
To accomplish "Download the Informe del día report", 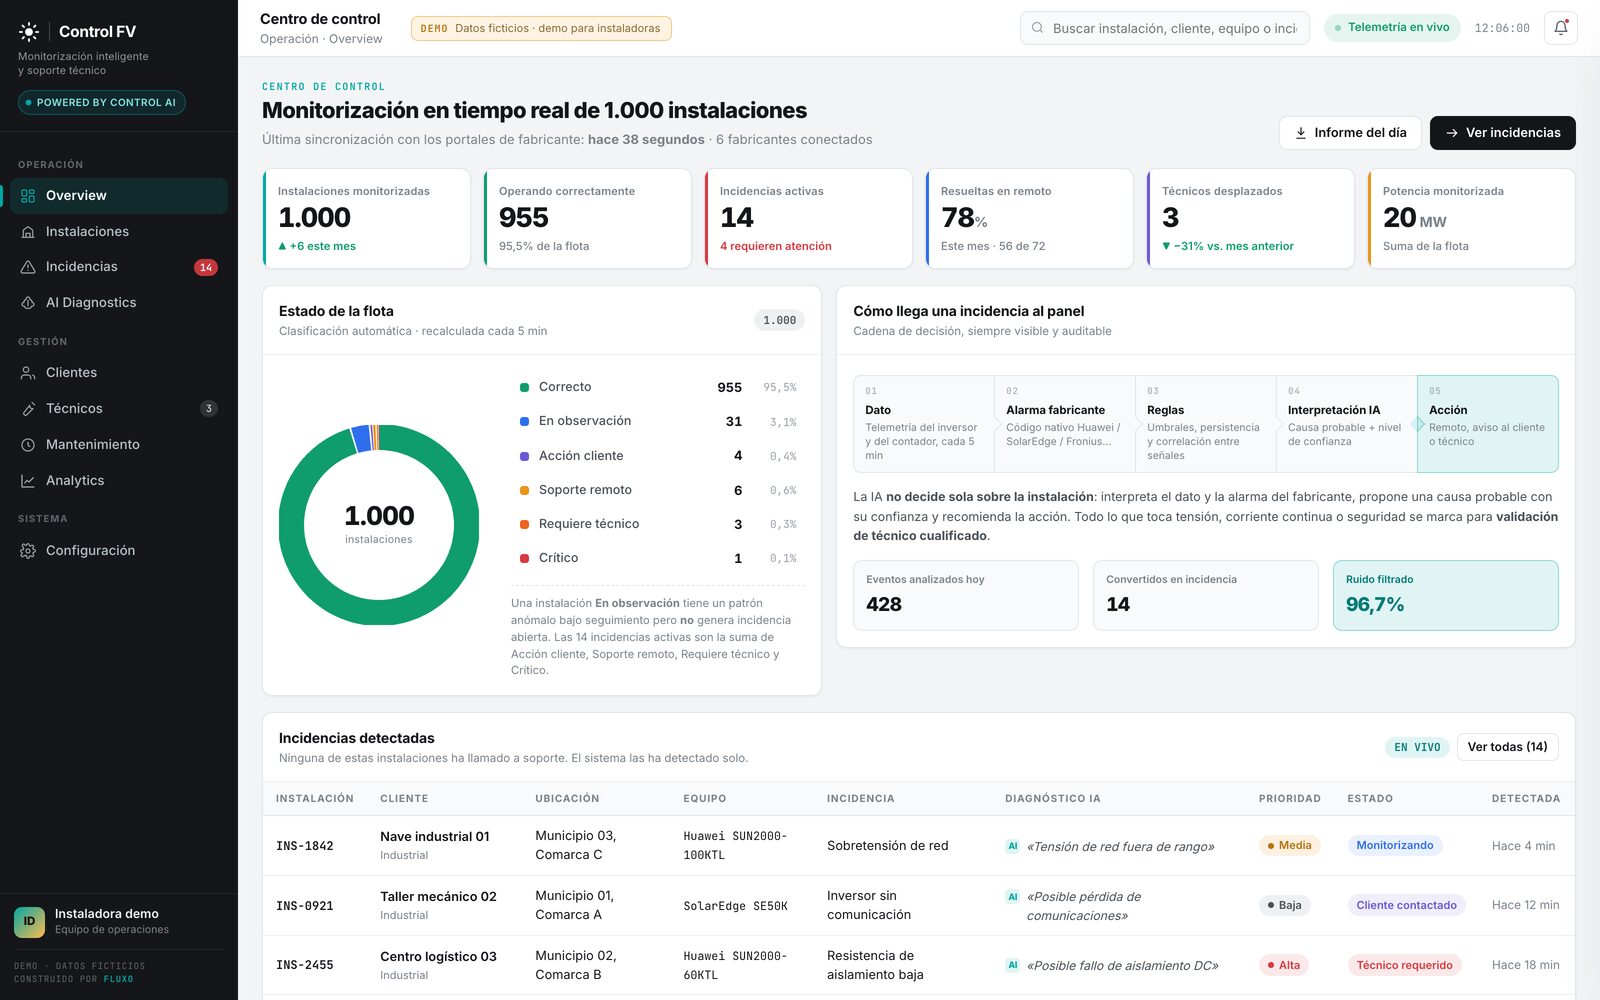I will [1350, 133].
